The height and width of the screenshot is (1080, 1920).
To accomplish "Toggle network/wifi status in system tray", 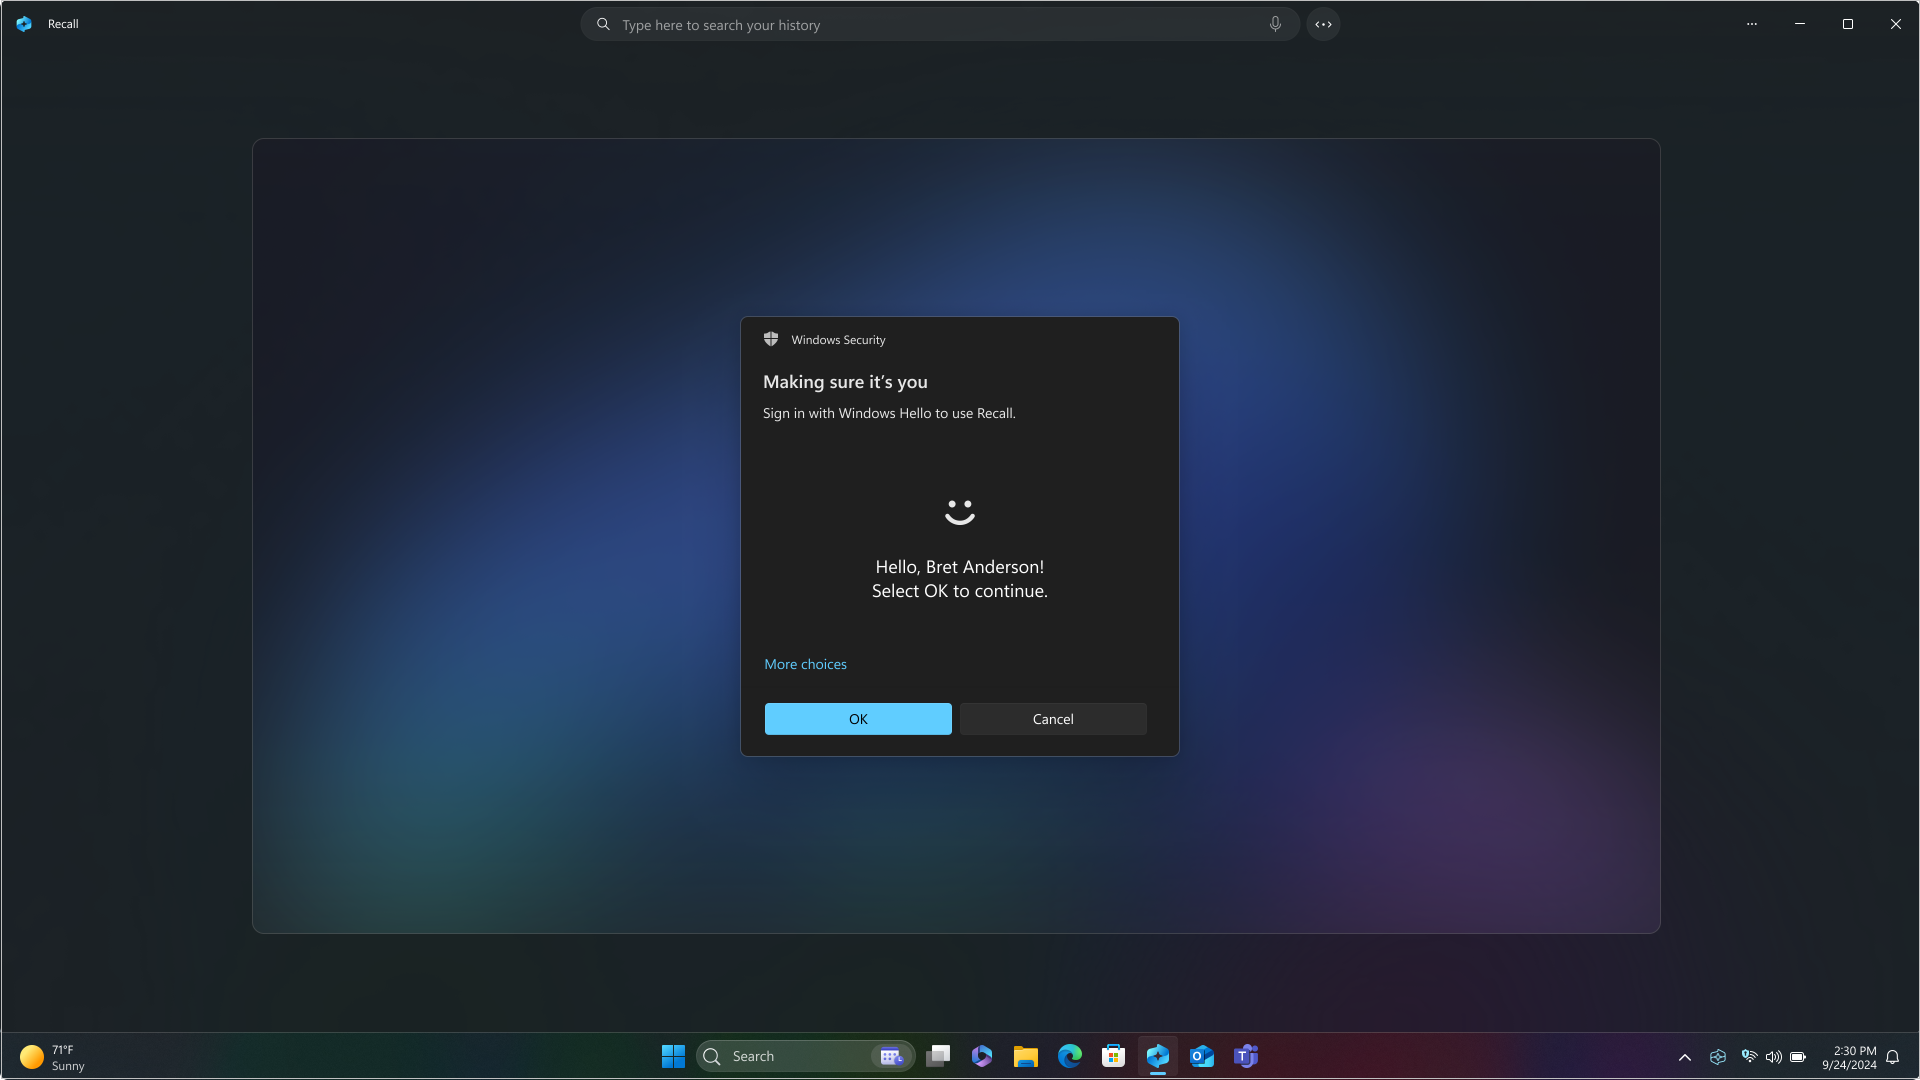I will [1749, 1056].
